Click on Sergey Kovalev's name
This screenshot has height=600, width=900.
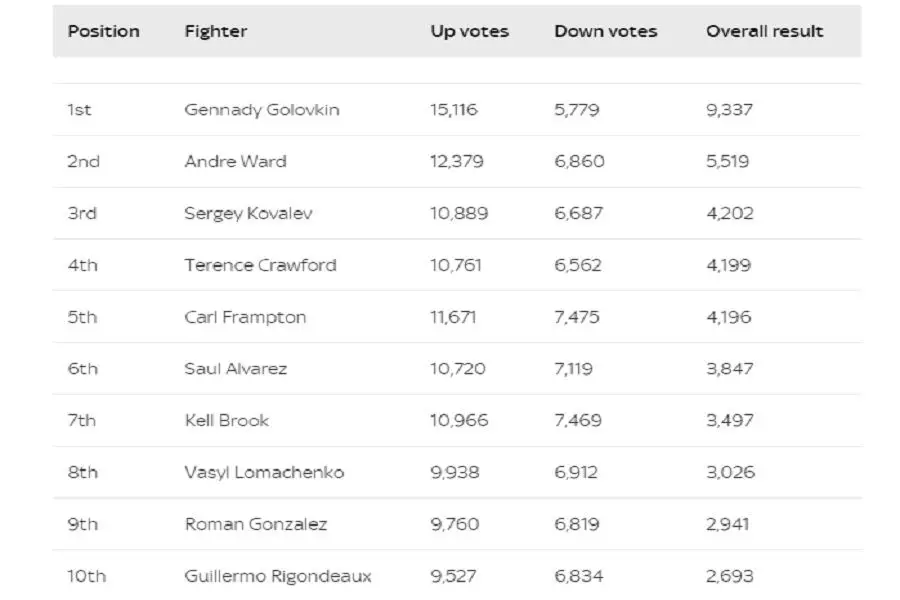point(248,214)
